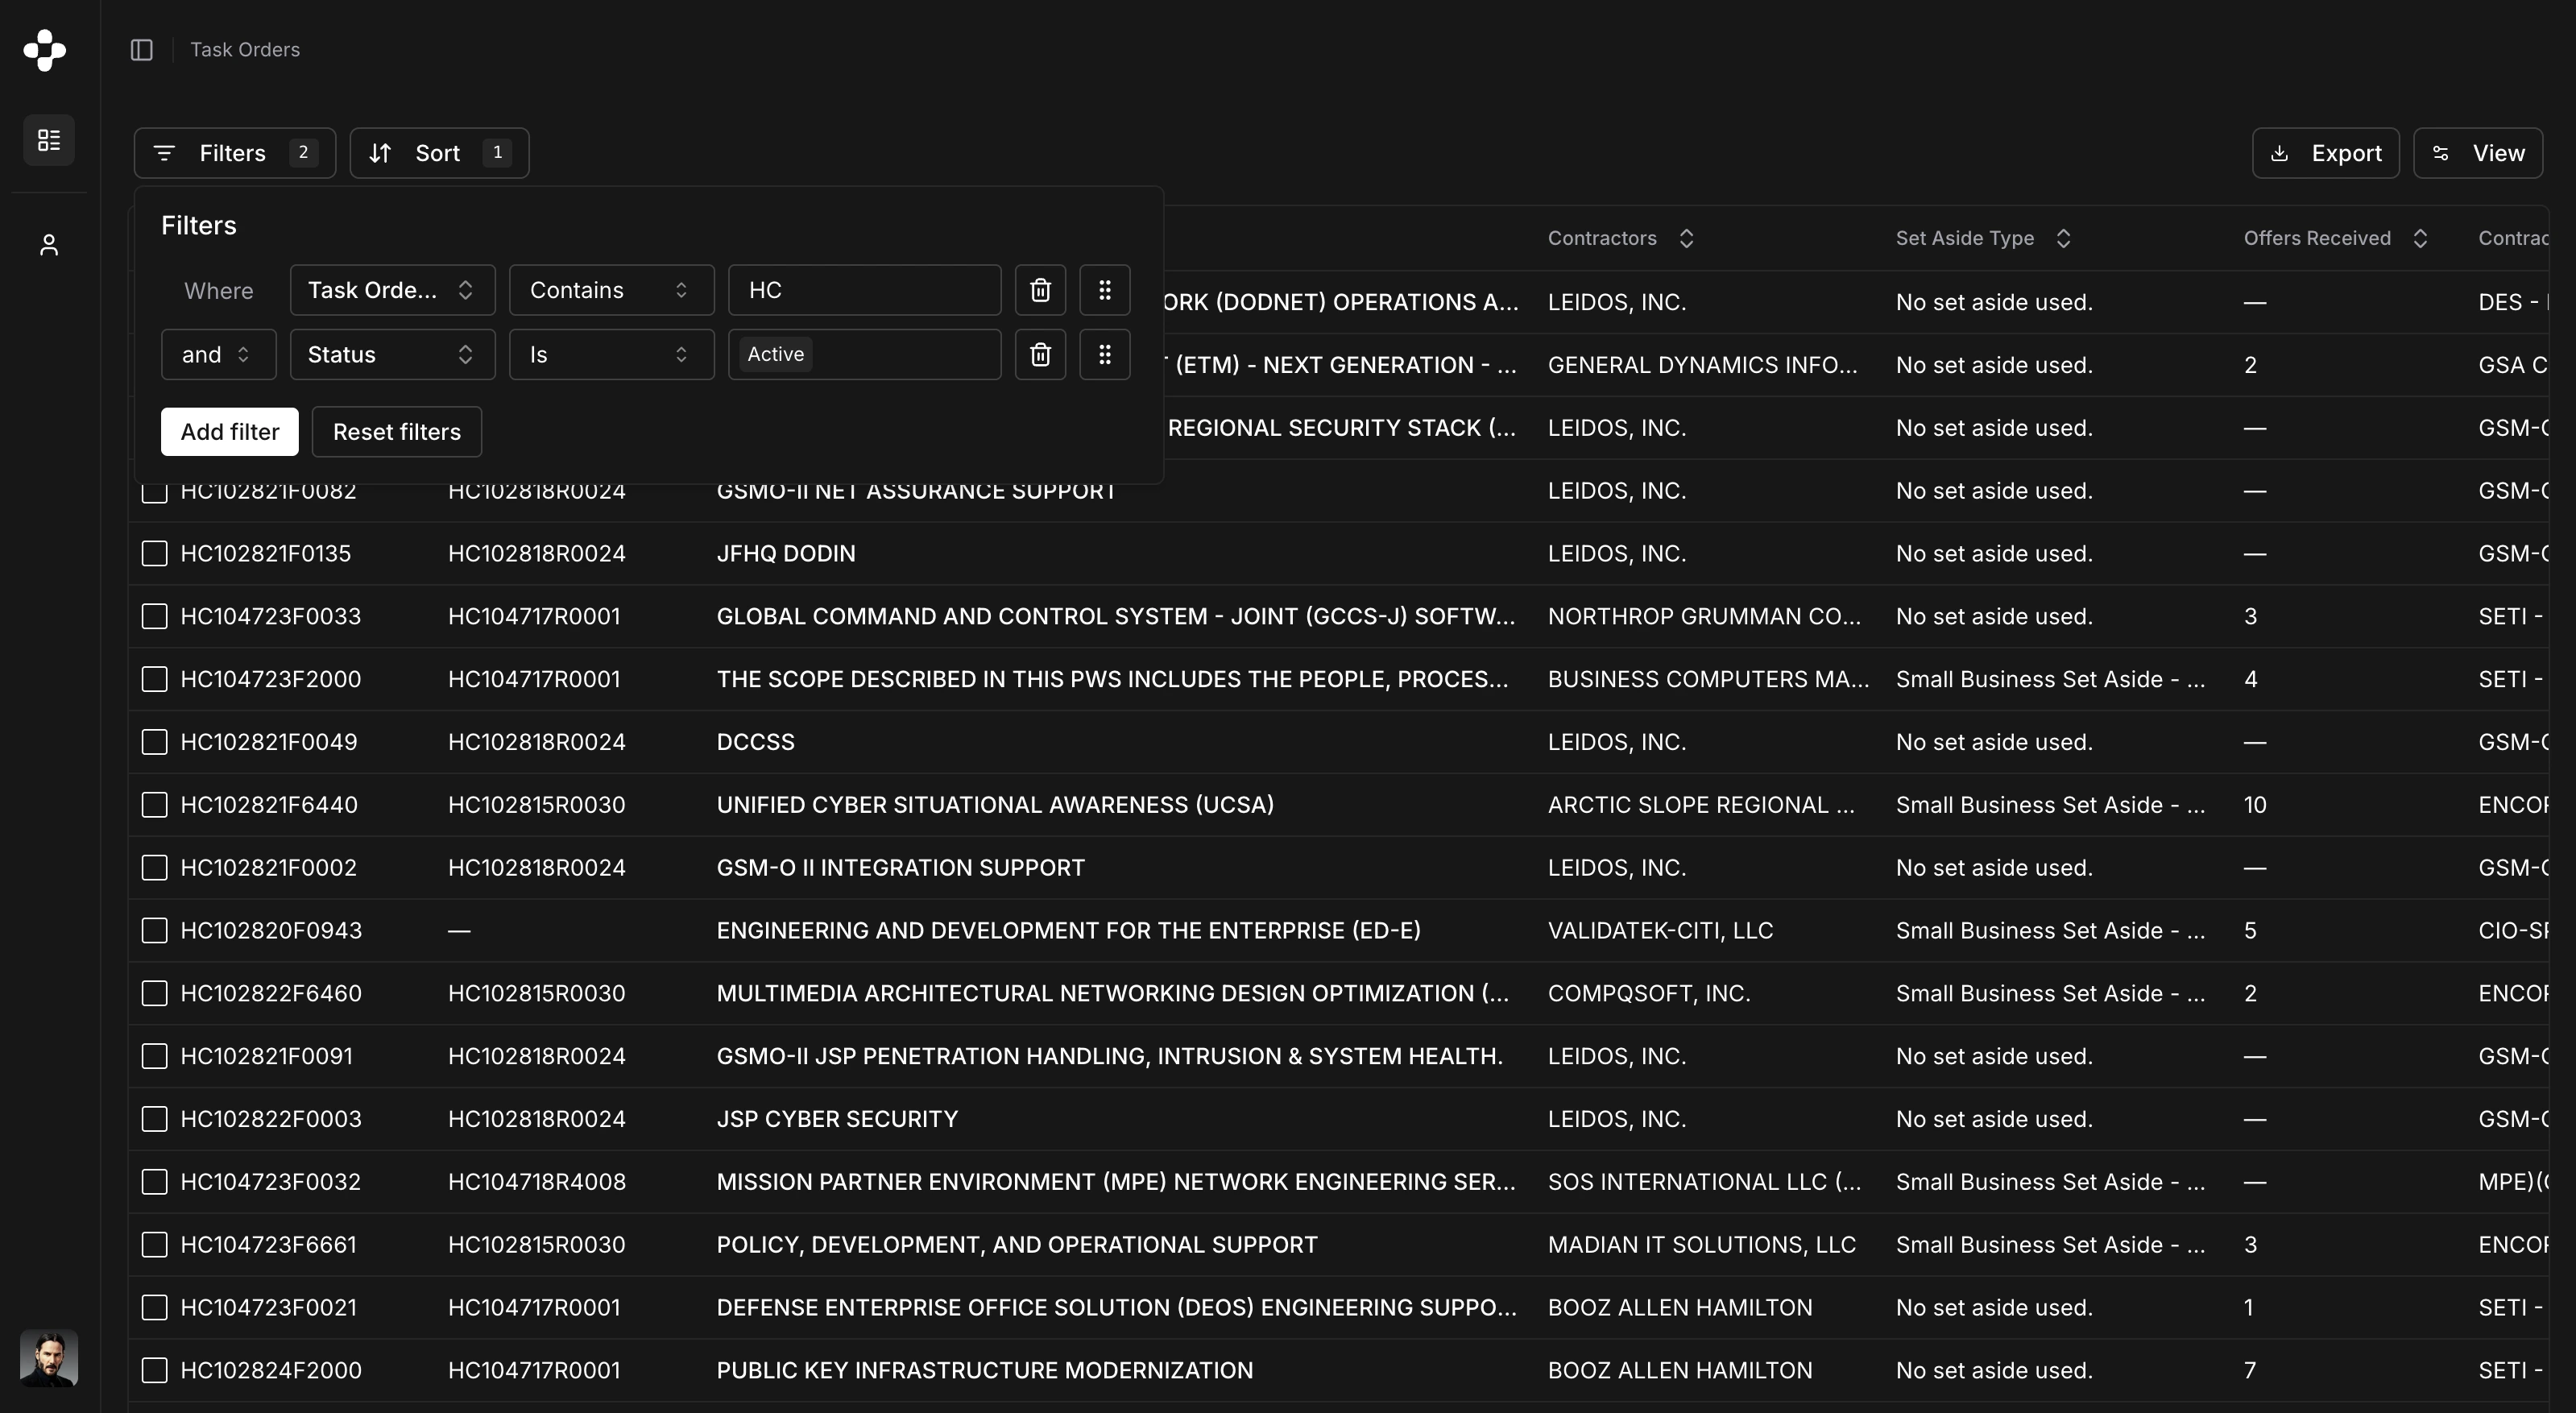Open the Task Order field dropdown
Screen dimensions: 2576x1413
pos(393,290)
